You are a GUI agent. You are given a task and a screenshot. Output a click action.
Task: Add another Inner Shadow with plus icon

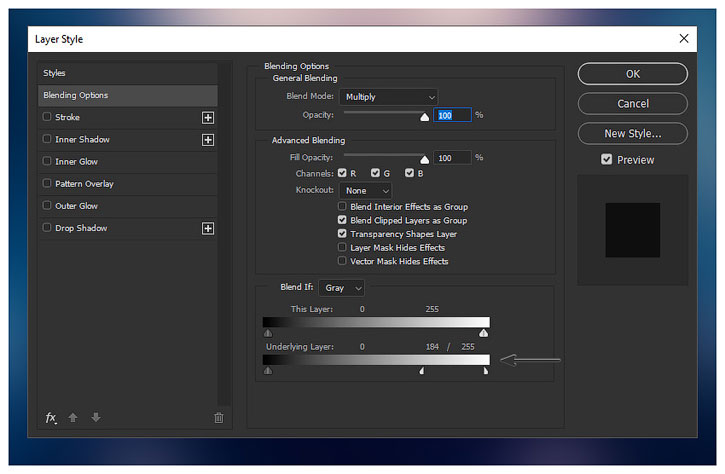pyautogui.click(x=208, y=140)
